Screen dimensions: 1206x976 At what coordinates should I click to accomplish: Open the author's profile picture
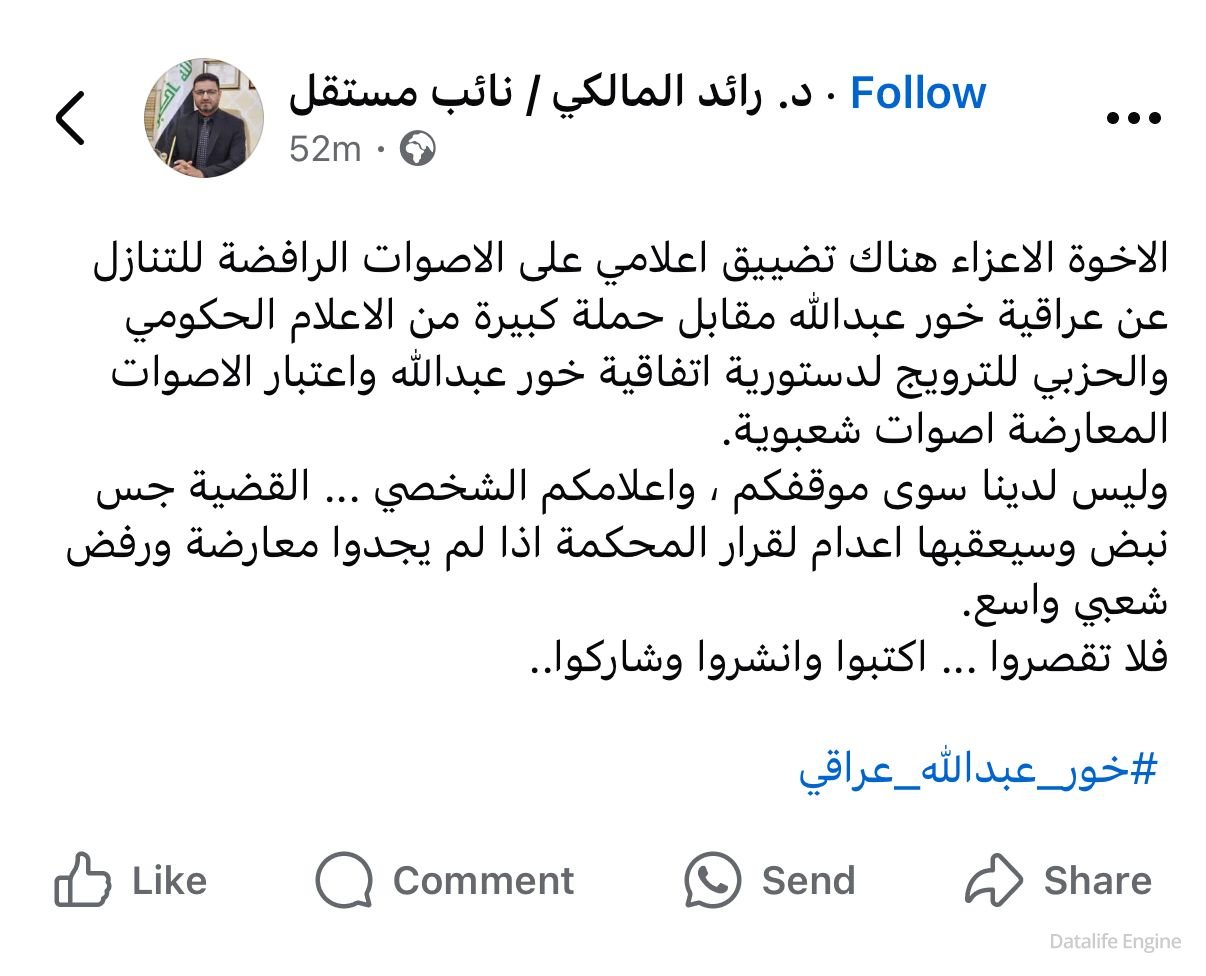pyautogui.click(x=204, y=118)
